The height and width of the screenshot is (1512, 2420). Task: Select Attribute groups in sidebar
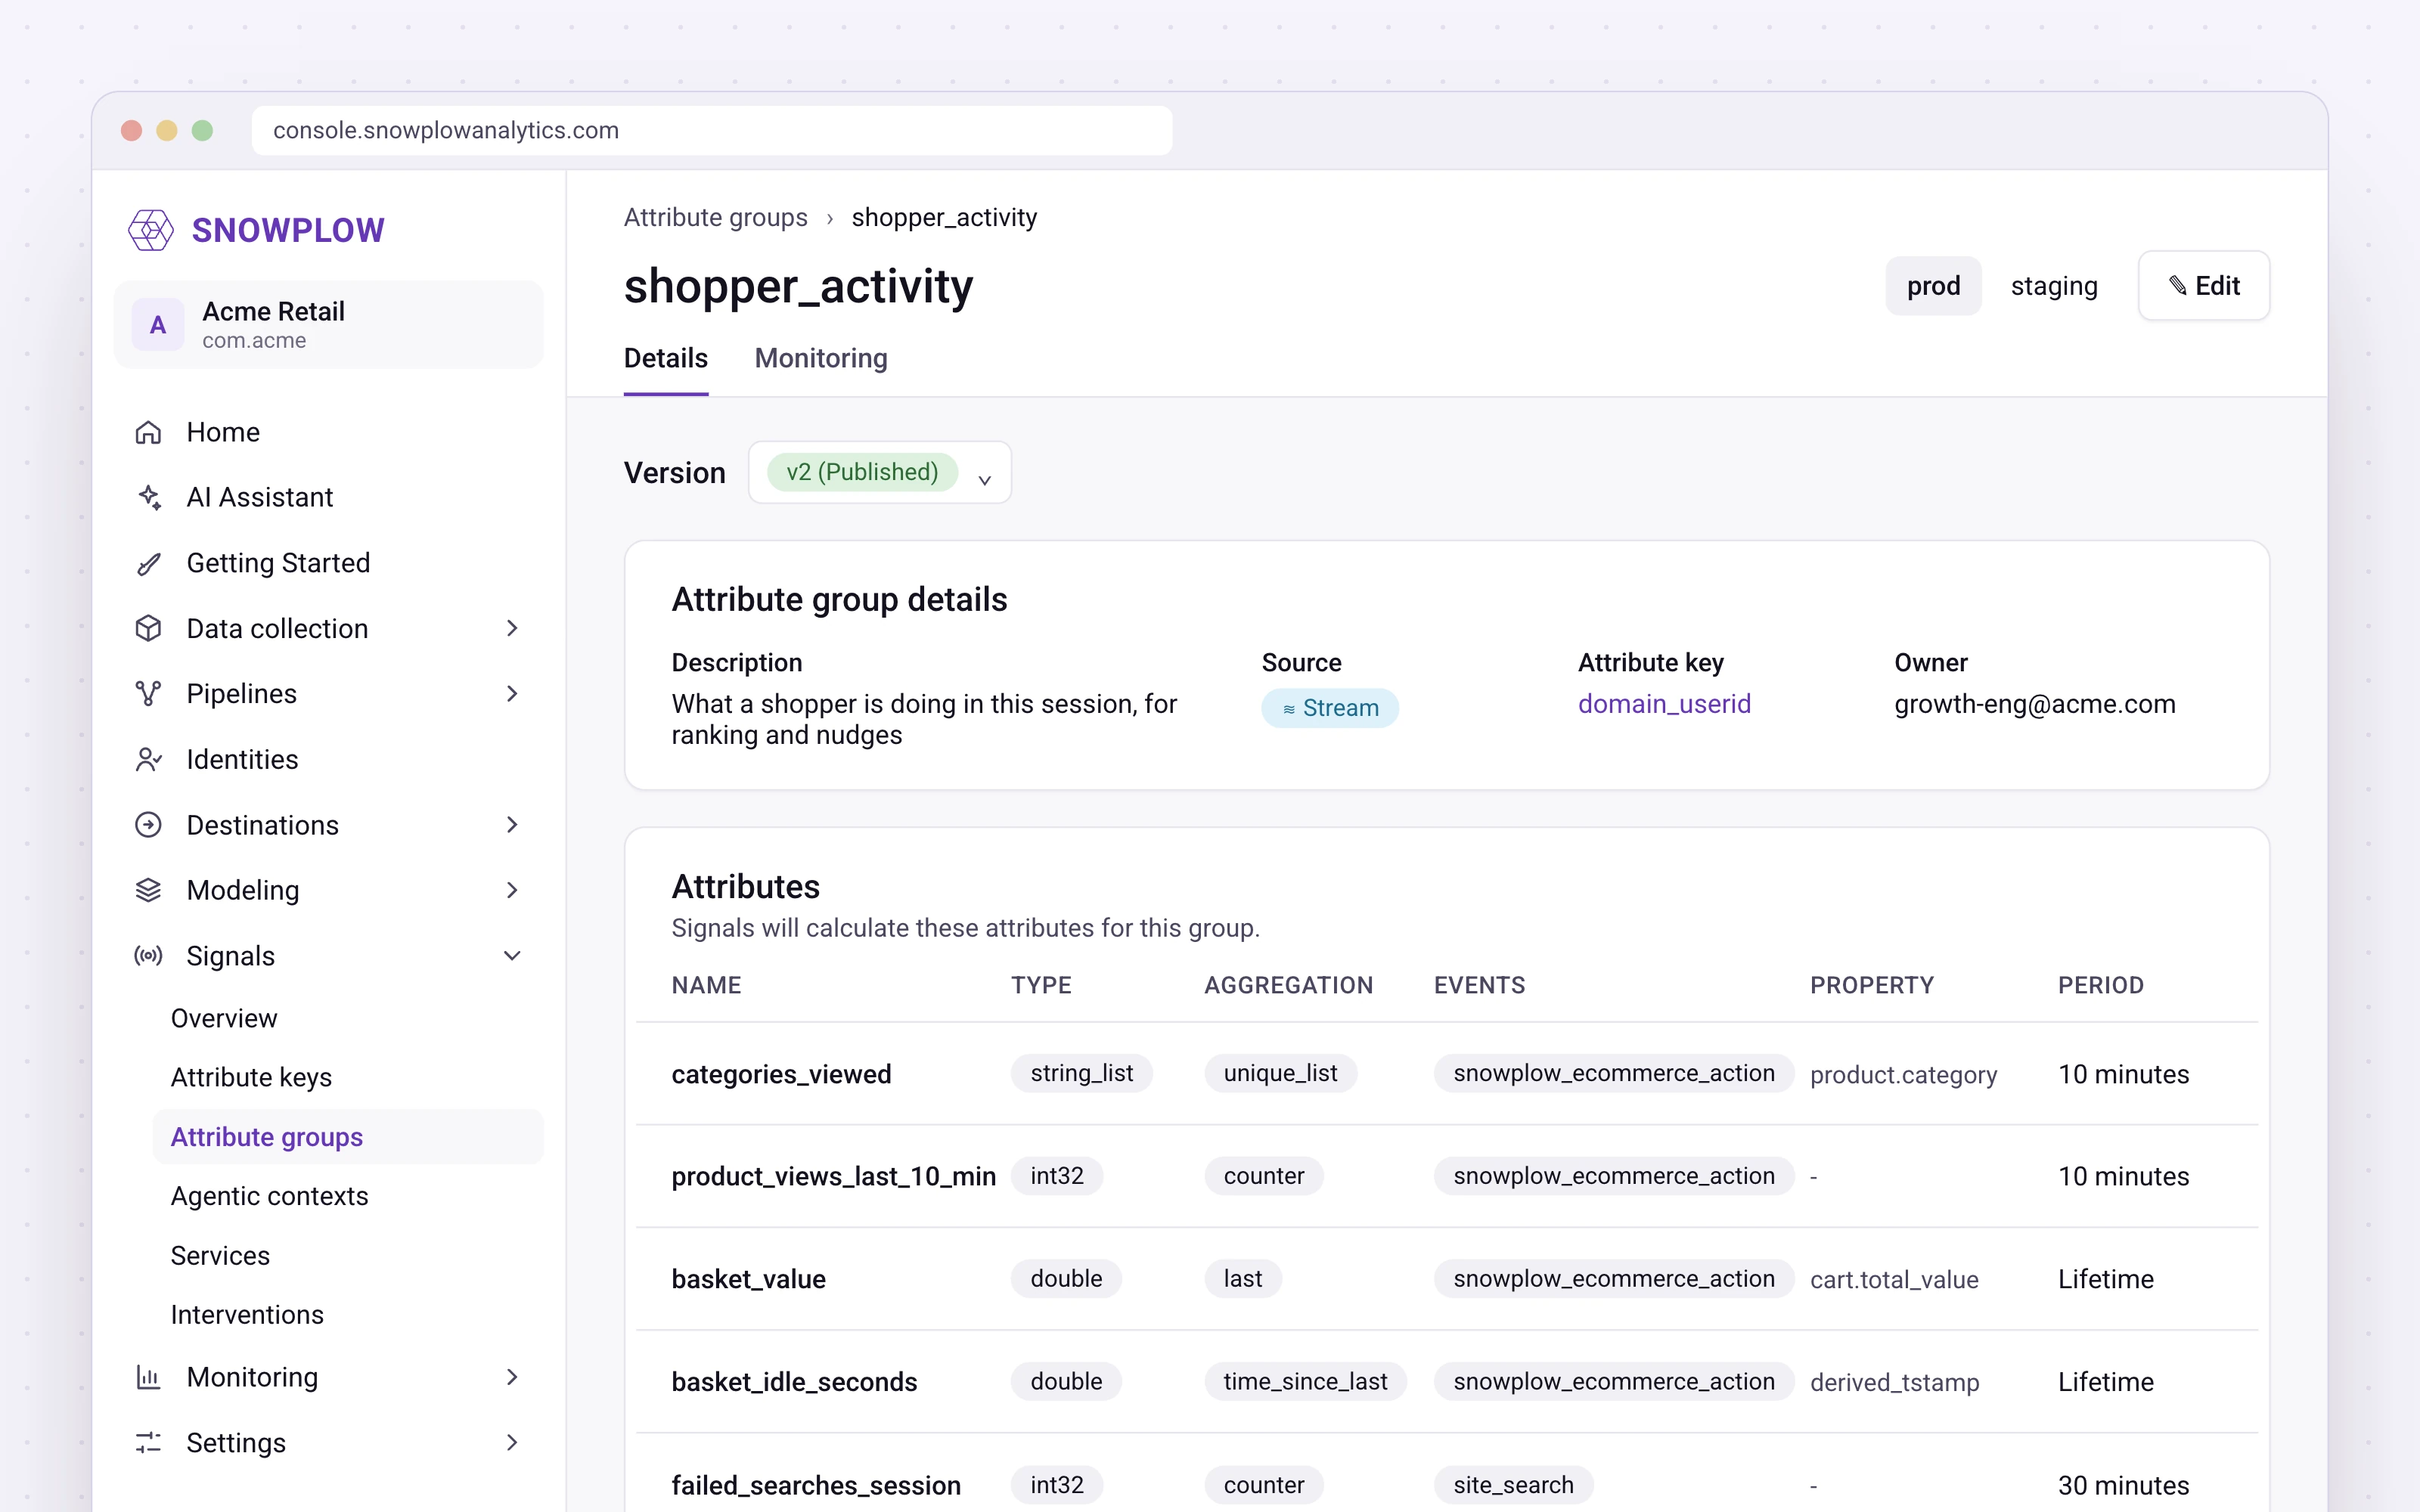coord(348,1137)
